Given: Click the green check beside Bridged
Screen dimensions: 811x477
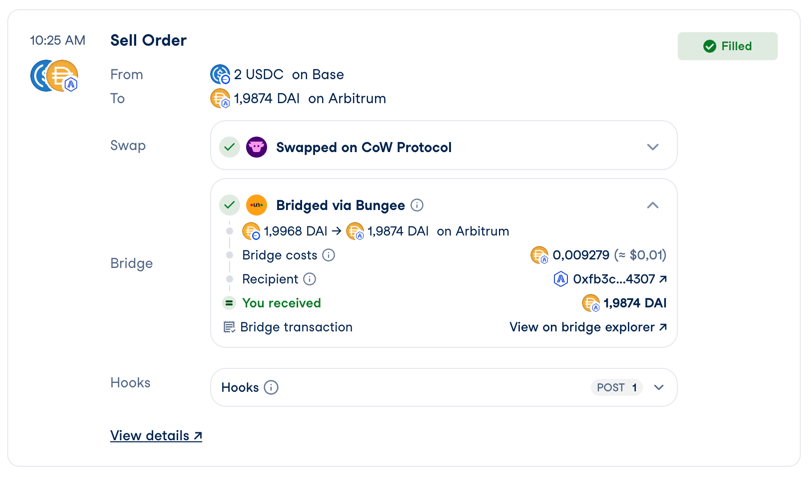Looking at the screenshot, I should (x=230, y=205).
